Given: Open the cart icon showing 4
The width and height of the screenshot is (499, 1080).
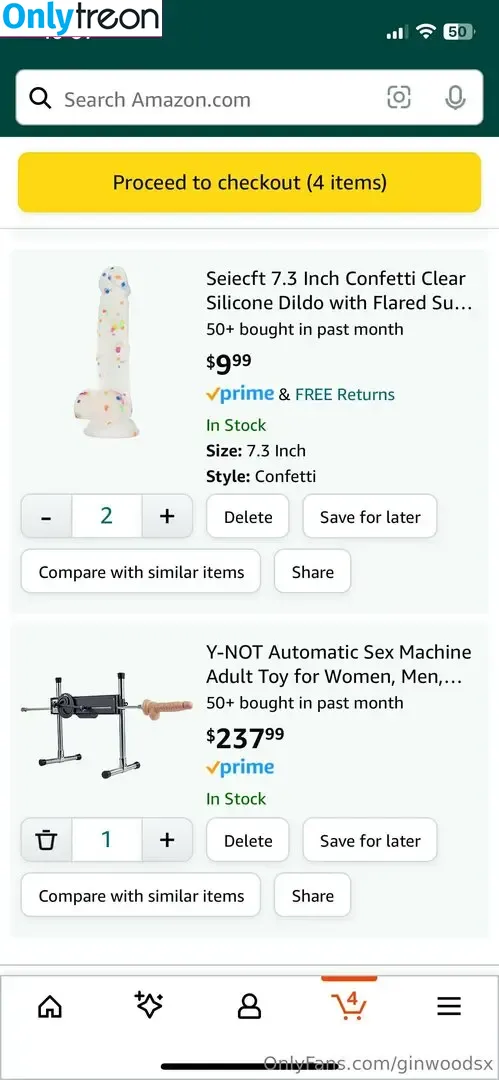Looking at the screenshot, I should coord(349,1006).
